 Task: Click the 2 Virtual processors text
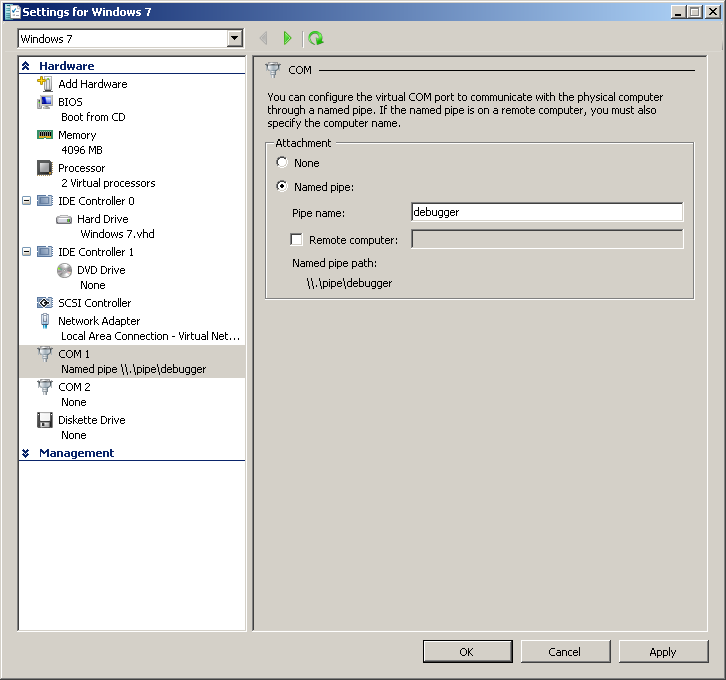tap(108, 183)
